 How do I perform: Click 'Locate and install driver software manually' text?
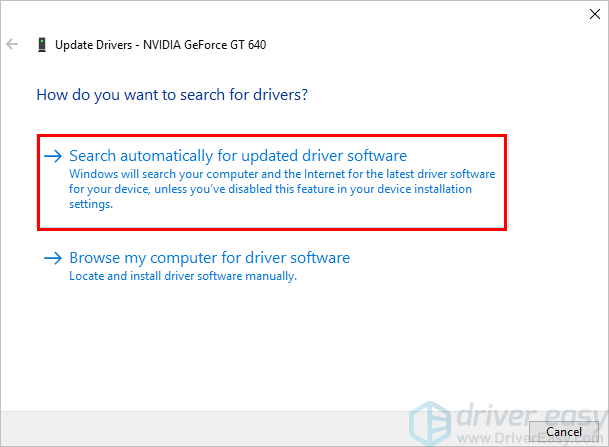[183, 276]
